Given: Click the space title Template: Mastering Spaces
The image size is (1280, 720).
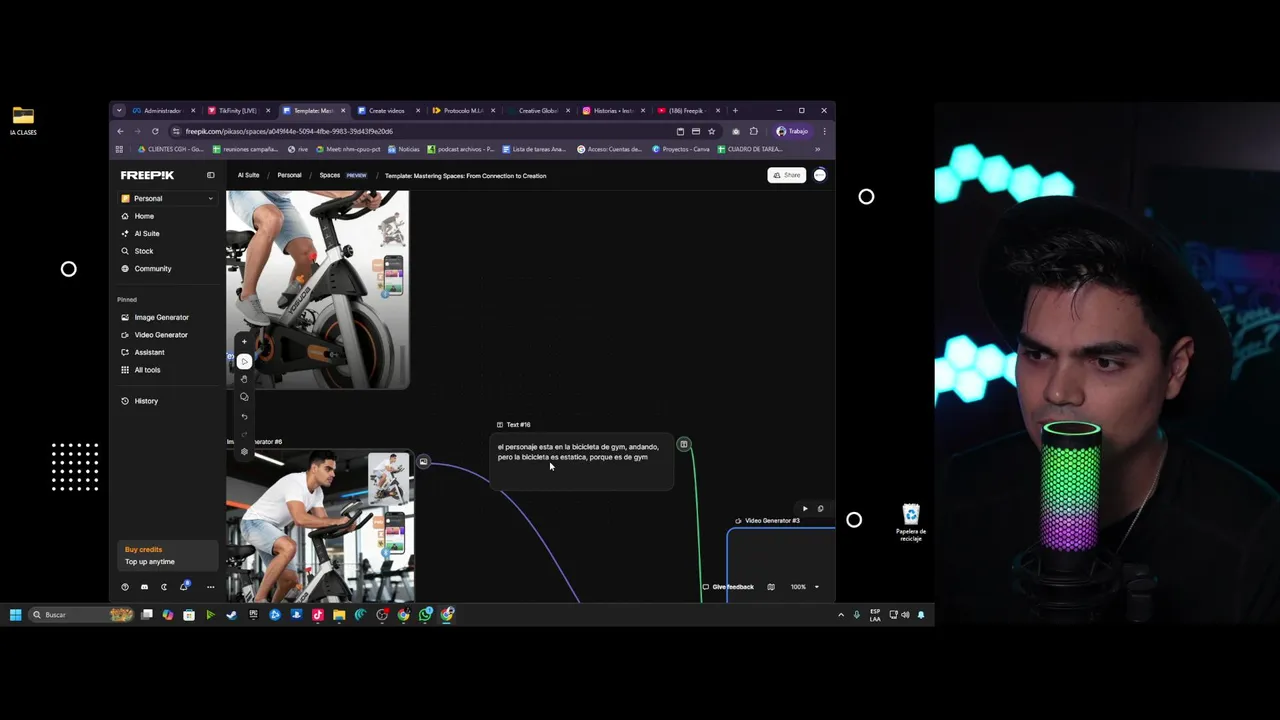Looking at the screenshot, I should pyautogui.click(x=465, y=176).
